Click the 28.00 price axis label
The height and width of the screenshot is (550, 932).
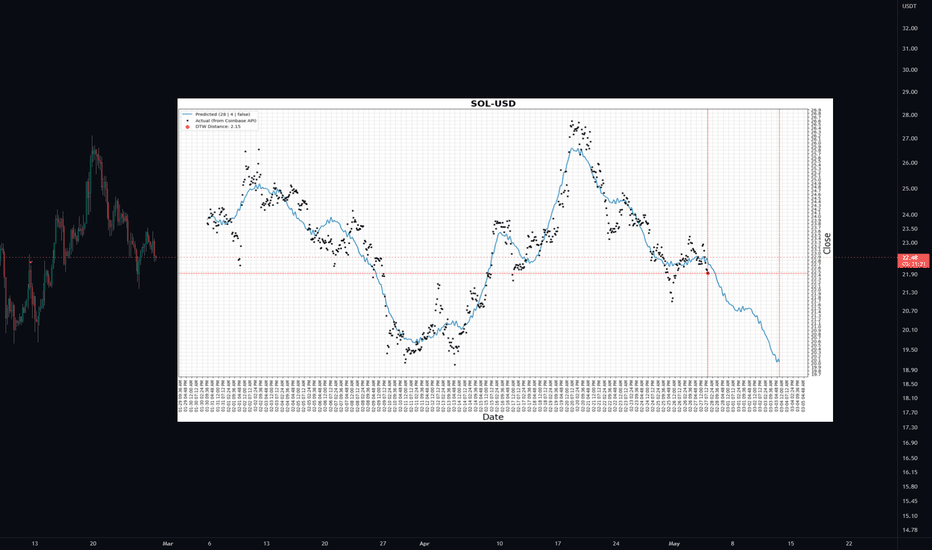point(909,115)
